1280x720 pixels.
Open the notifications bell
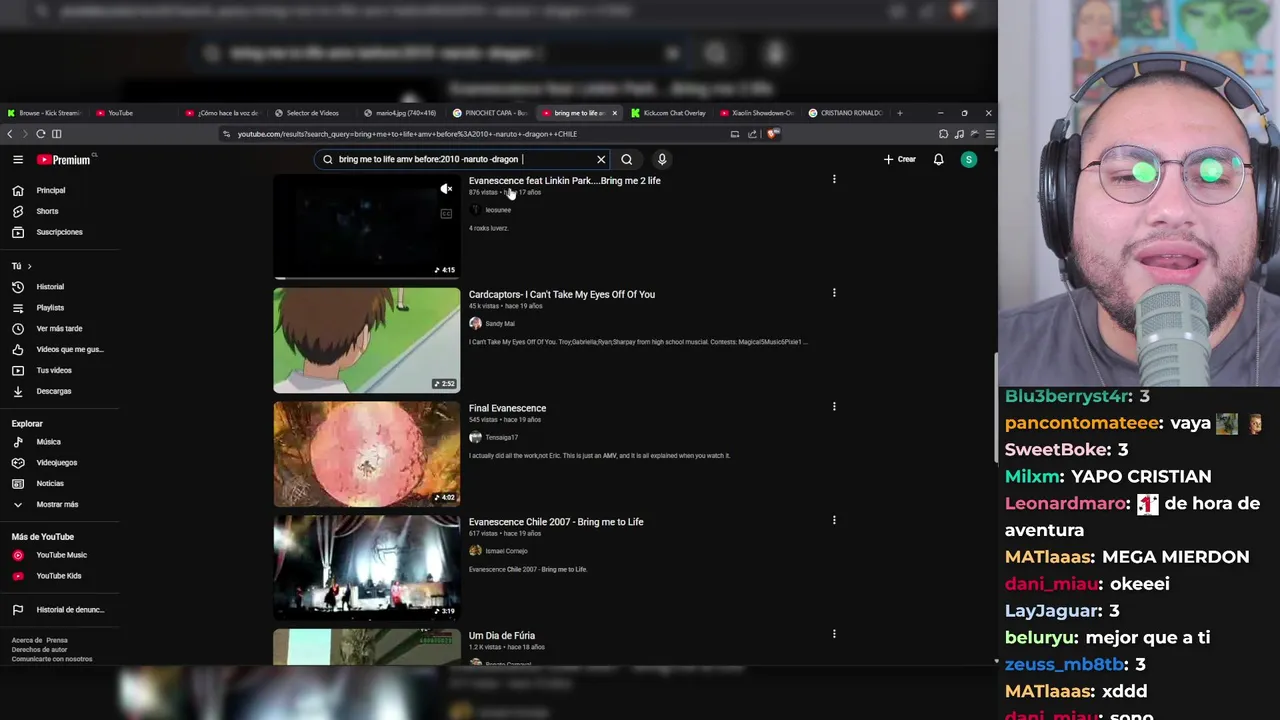(x=939, y=159)
